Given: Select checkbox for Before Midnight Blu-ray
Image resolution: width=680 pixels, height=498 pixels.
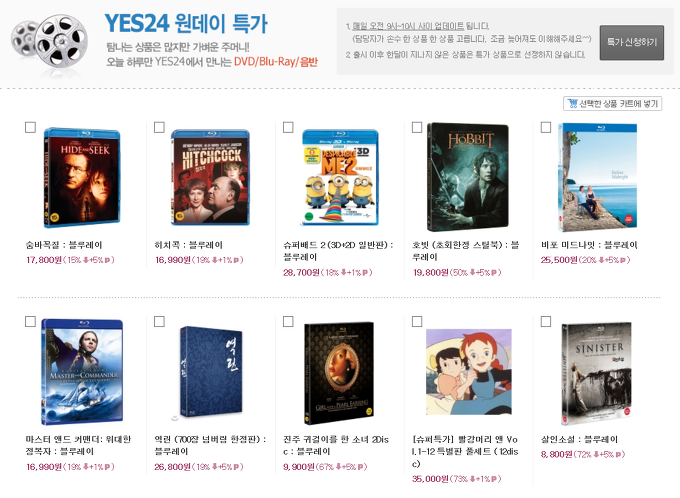Looking at the screenshot, I should [546, 128].
